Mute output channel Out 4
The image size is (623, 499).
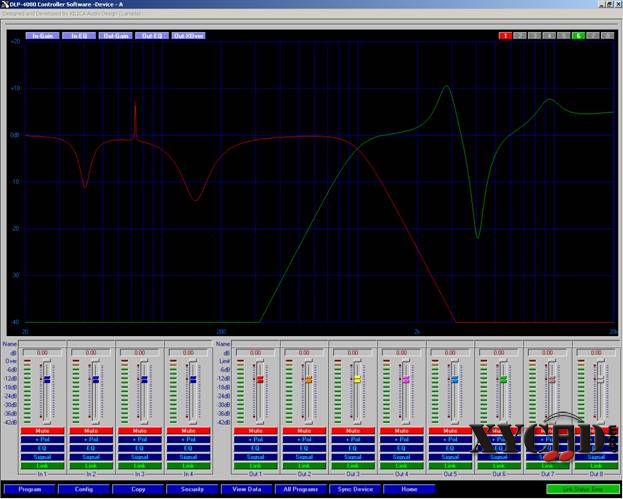pos(401,431)
